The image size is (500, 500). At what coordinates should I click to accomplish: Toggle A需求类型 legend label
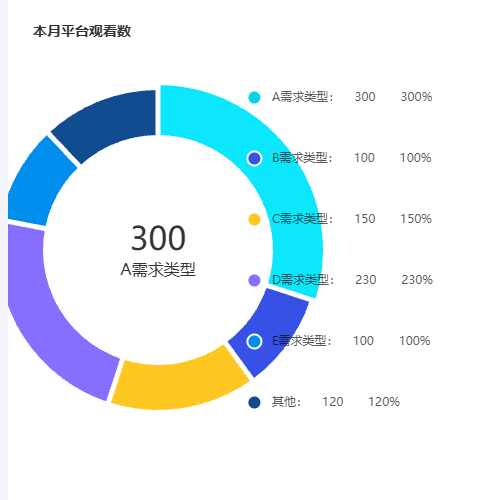(303, 97)
